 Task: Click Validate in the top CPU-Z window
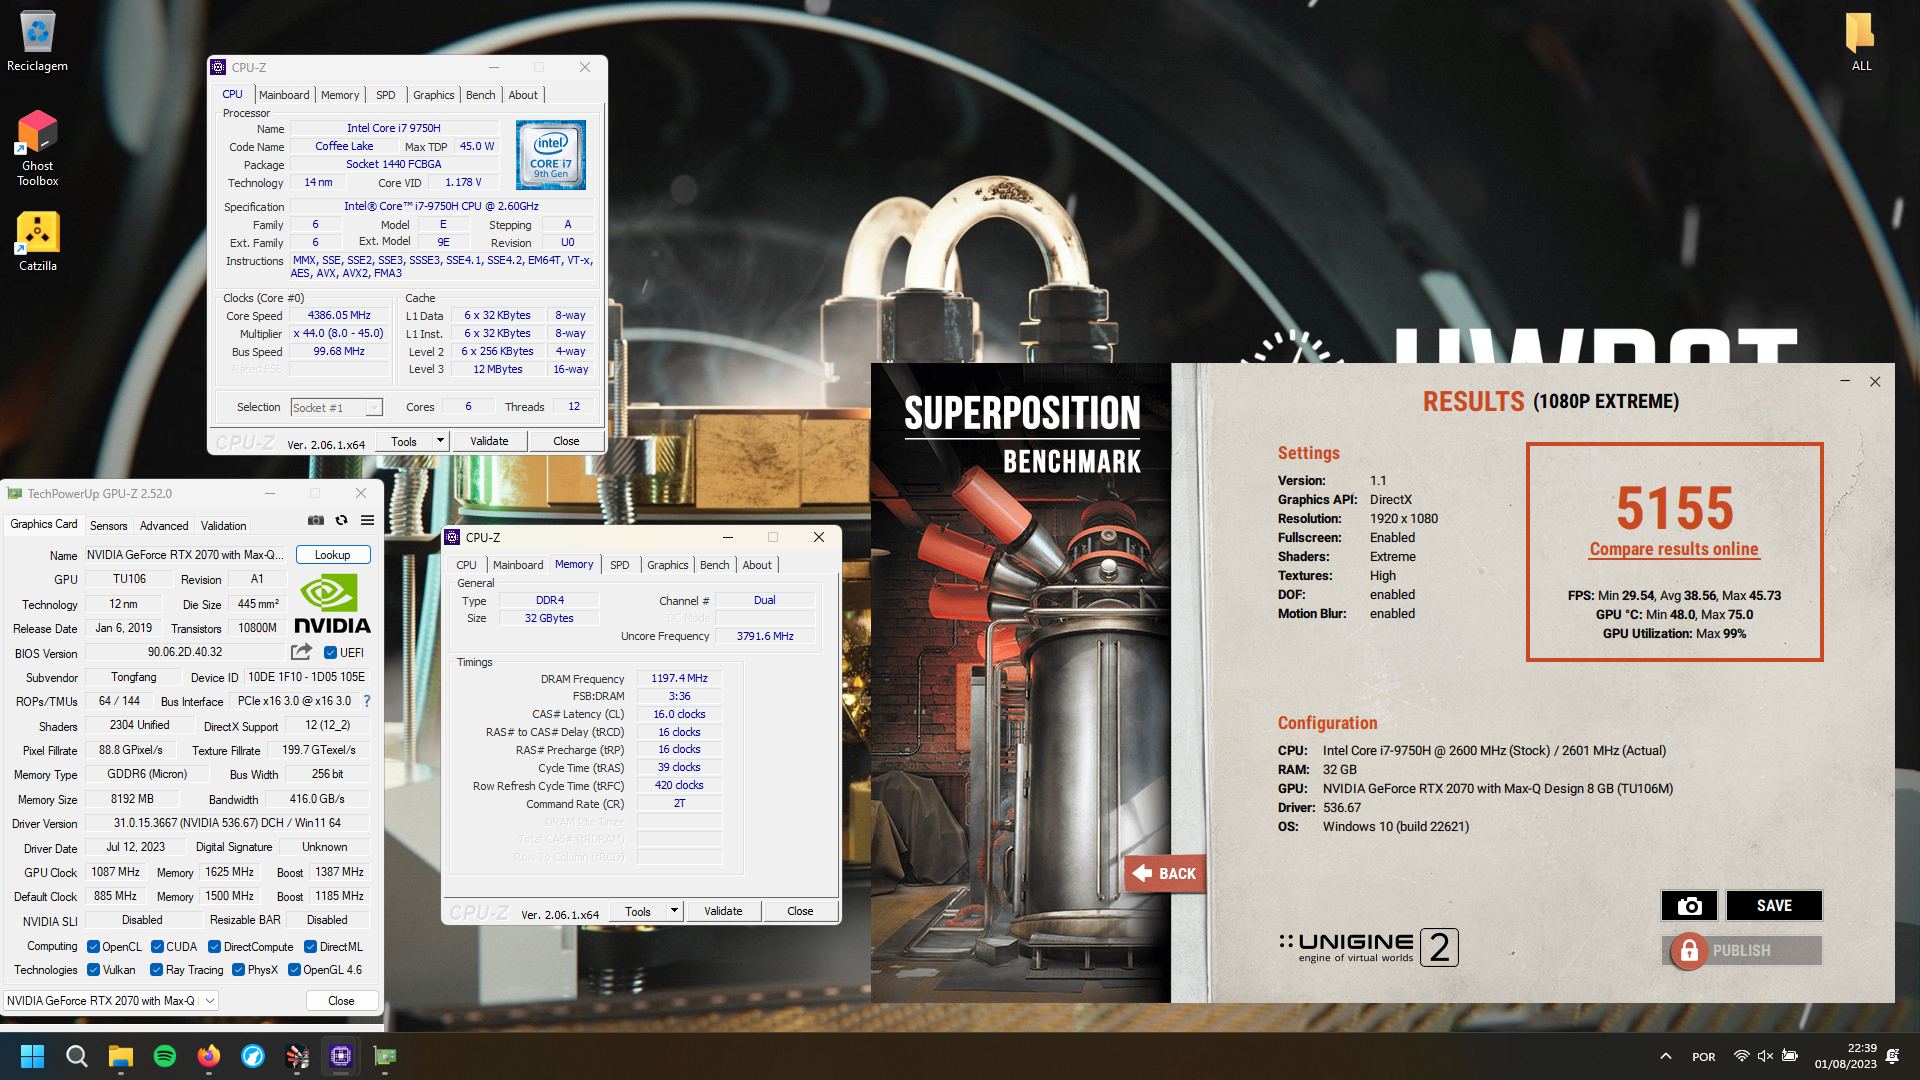tap(489, 441)
